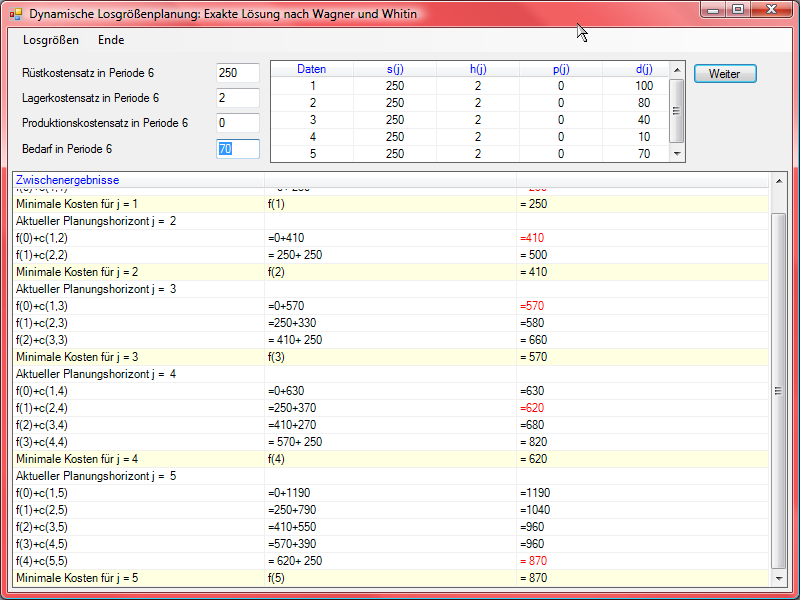Open the Losgrößen menu
This screenshot has height=600, width=800.
pyautogui.click(x=51, y=40)
